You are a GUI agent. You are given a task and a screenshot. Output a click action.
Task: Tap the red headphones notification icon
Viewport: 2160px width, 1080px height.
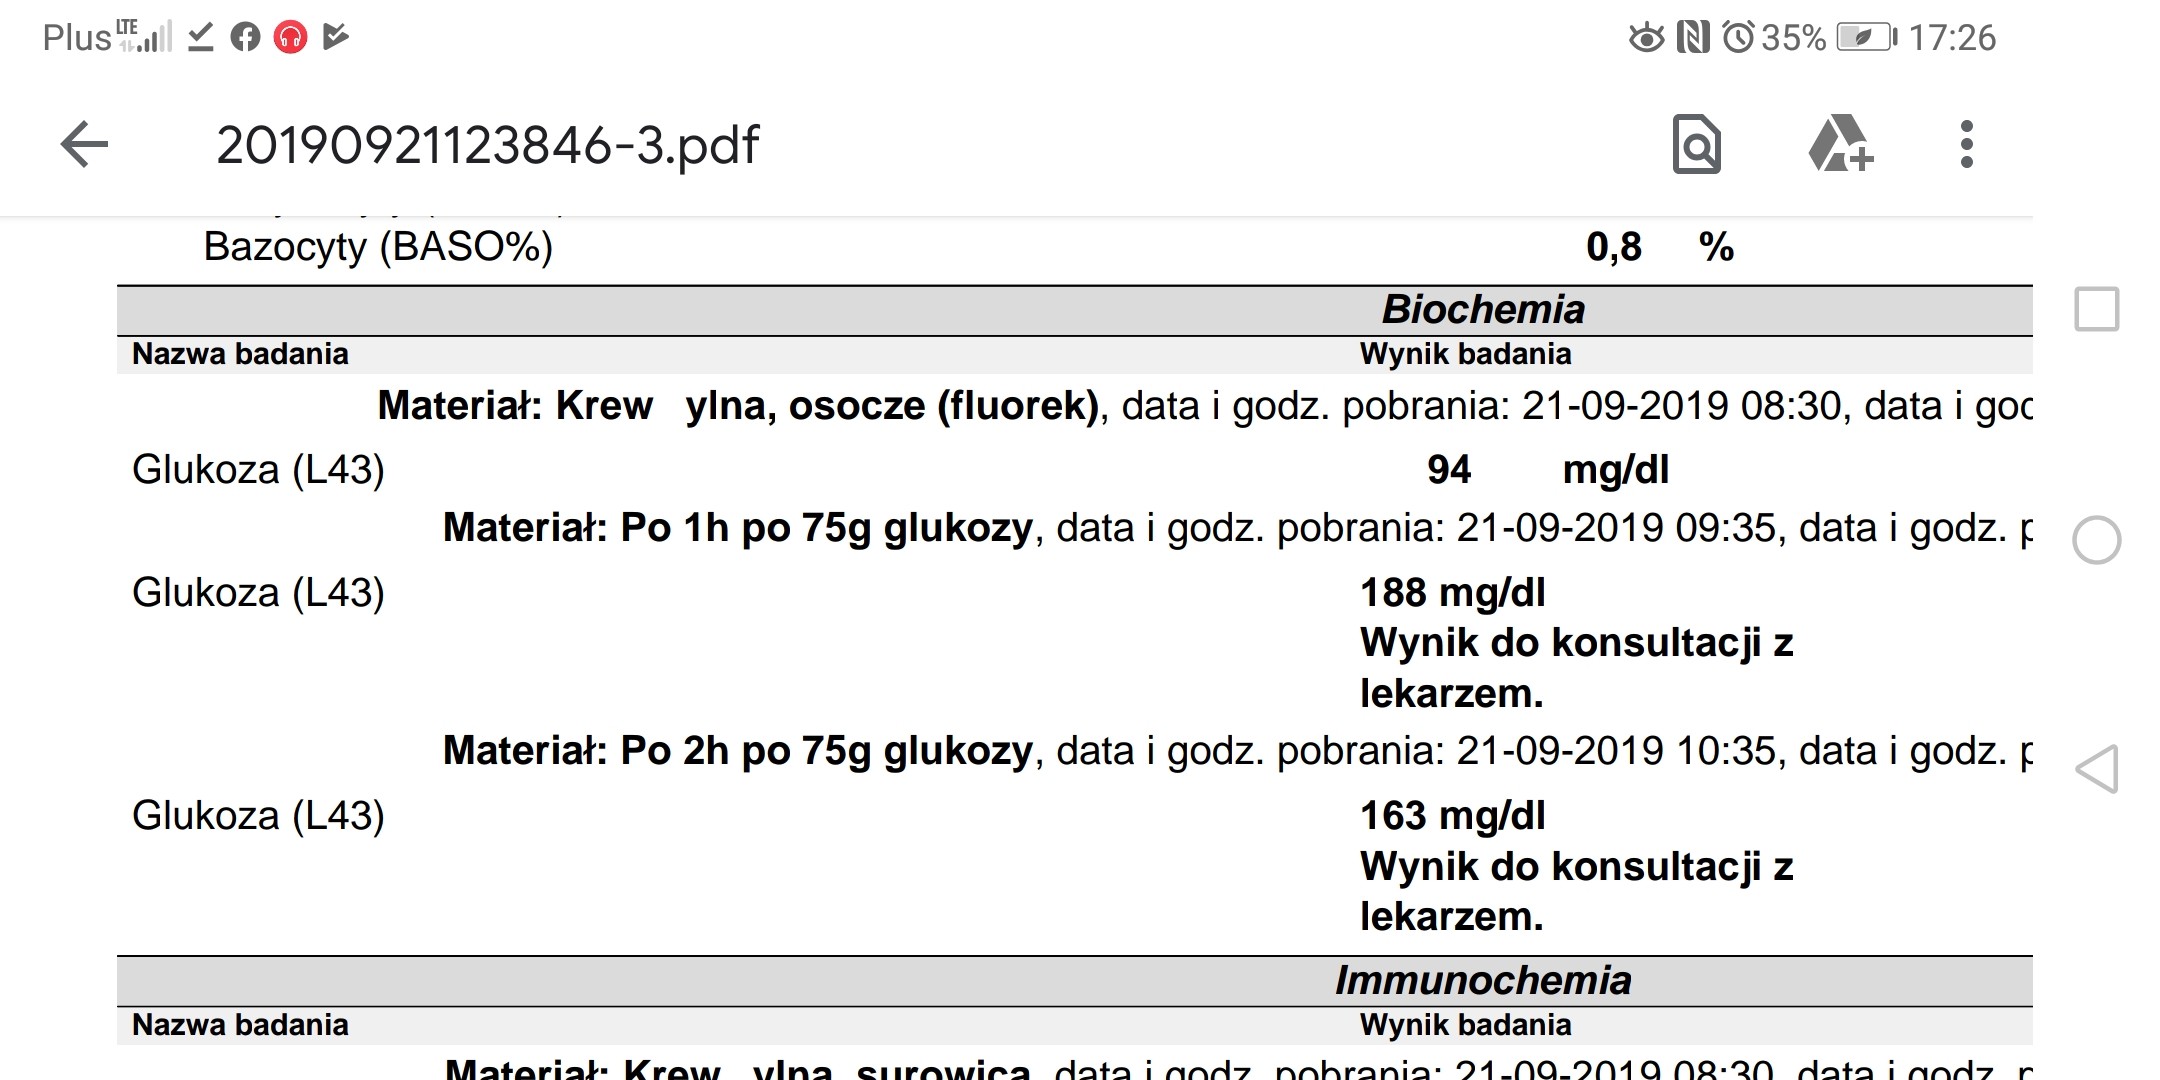click(x=290, y=38)
